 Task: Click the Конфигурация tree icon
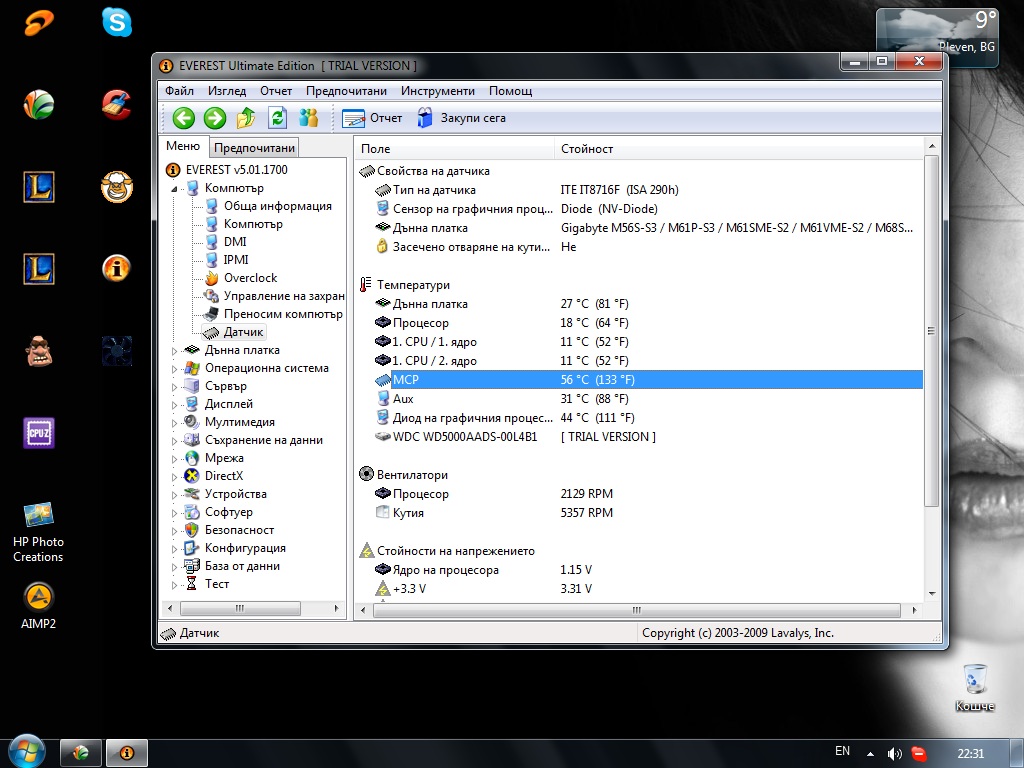coord(191,548)
